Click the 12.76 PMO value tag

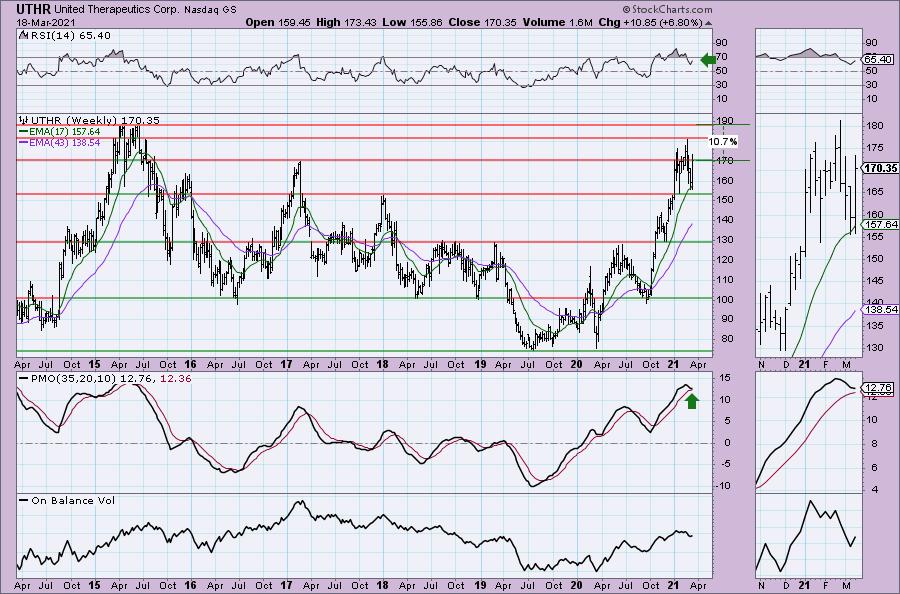tap(878, 388)
